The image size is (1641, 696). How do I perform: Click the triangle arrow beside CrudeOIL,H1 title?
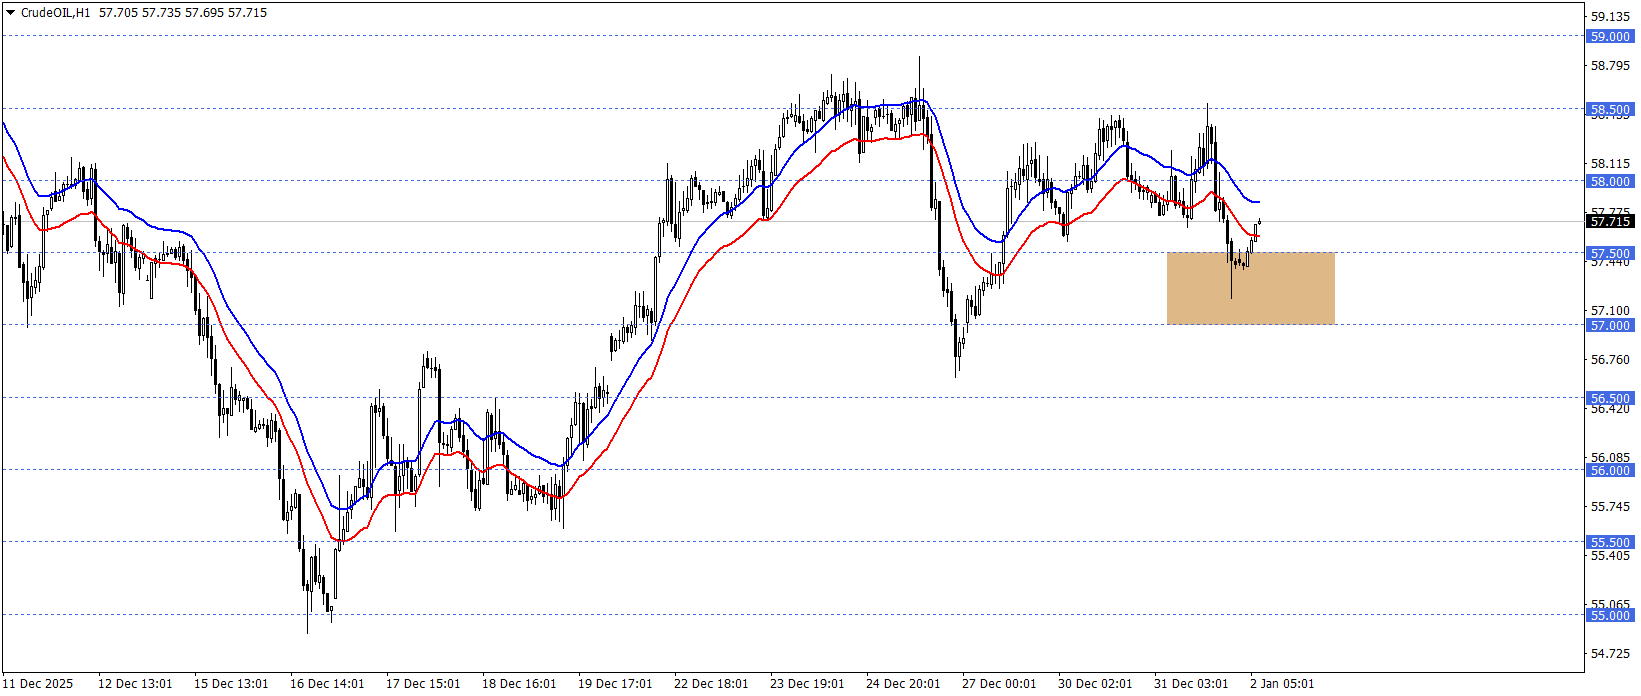pos(11,13)
